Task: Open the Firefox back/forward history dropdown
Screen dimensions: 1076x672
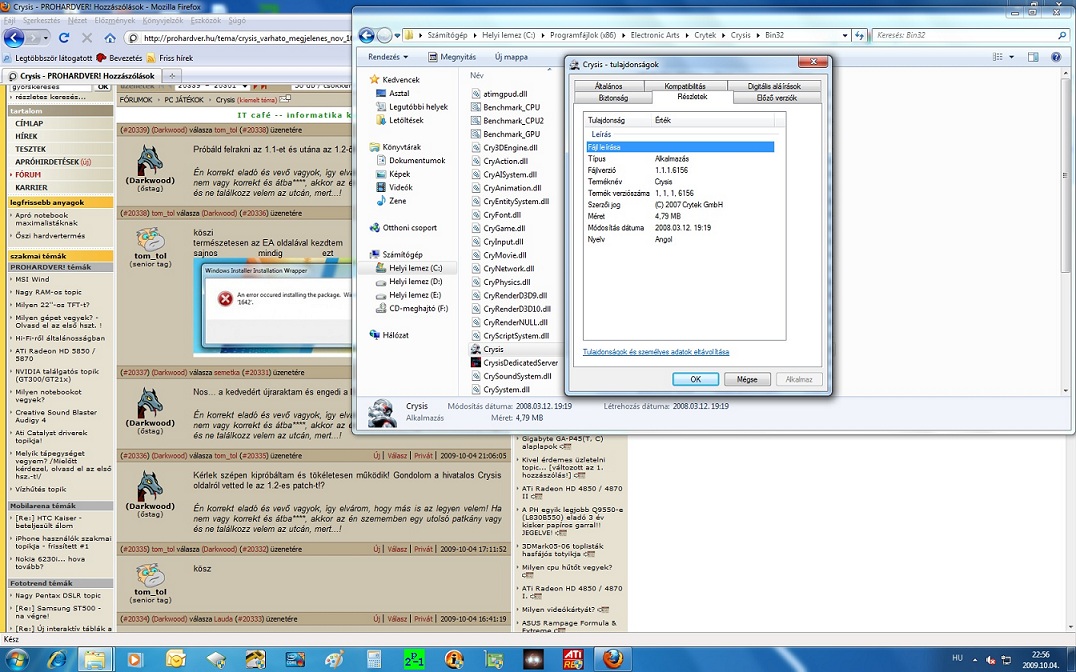Action: tap(46, 38)
